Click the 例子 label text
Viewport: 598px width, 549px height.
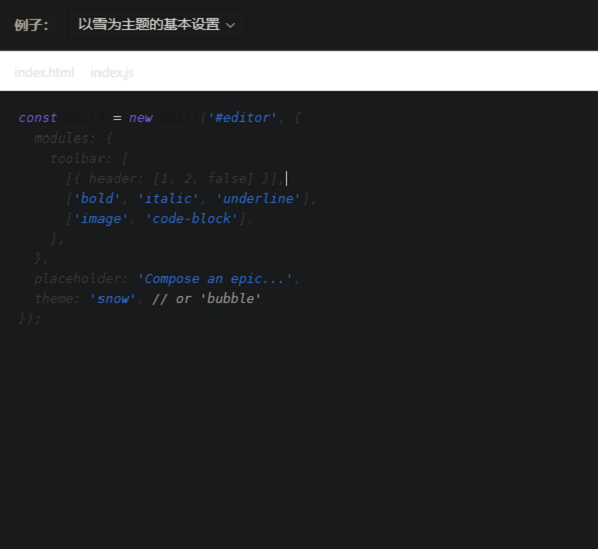[x=31, y=25]
